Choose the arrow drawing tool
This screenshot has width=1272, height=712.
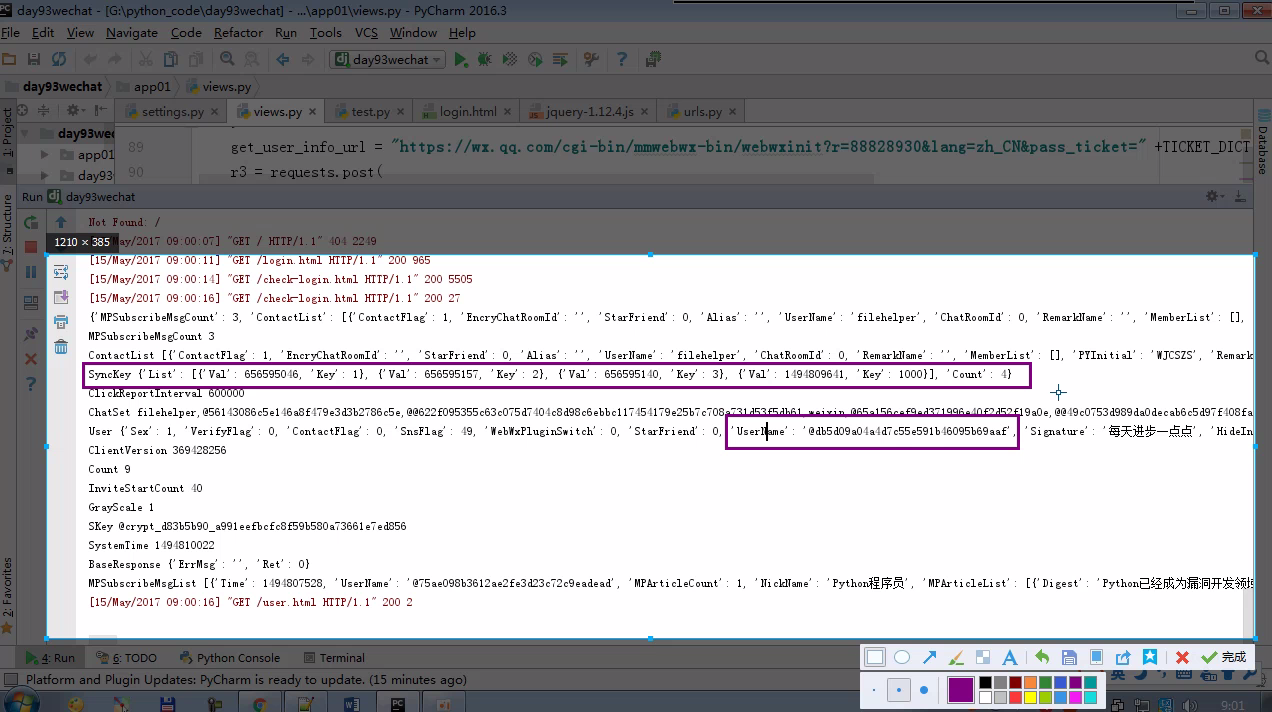pos(929,657)
